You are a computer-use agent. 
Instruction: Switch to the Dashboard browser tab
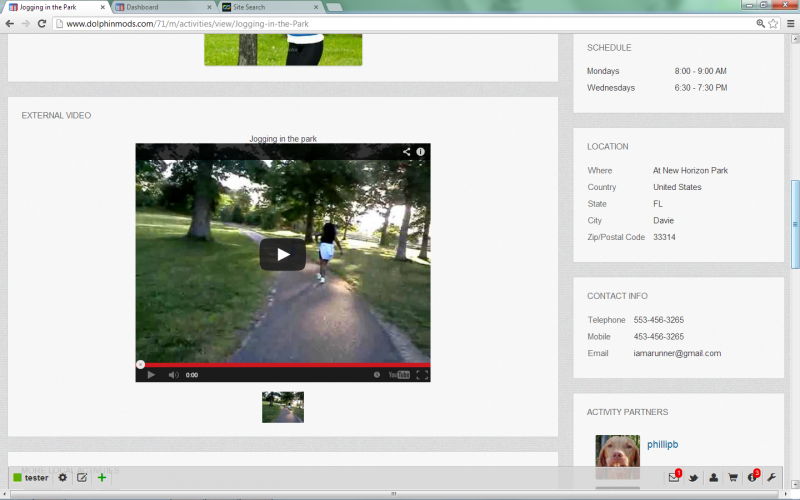[x=161, y=7]
